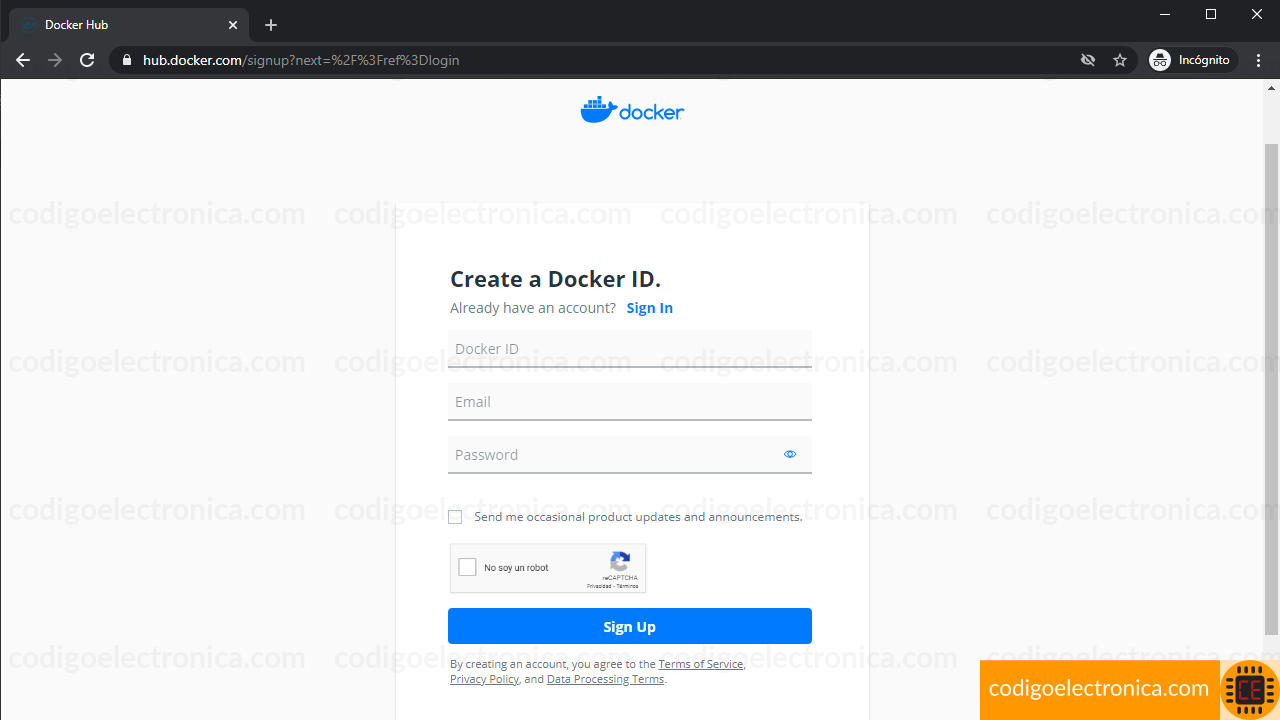1280x720 pixels.
Task: Click the third-party cookies blocked eye icon
Action: tap(1088, 60)
